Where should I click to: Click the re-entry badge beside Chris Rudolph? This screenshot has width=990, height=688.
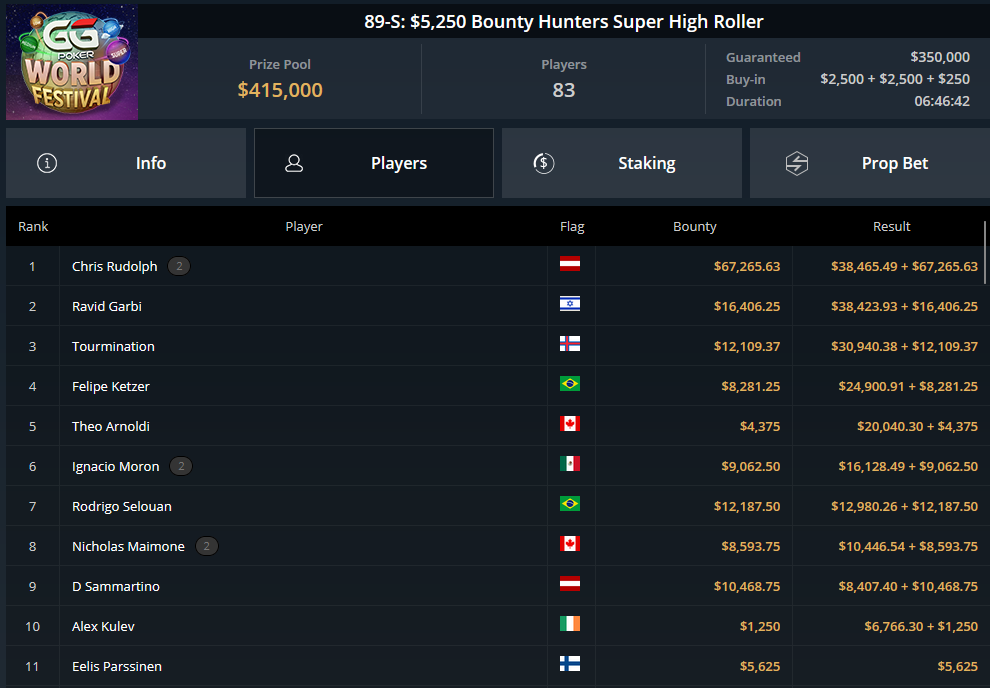[179, 266]
